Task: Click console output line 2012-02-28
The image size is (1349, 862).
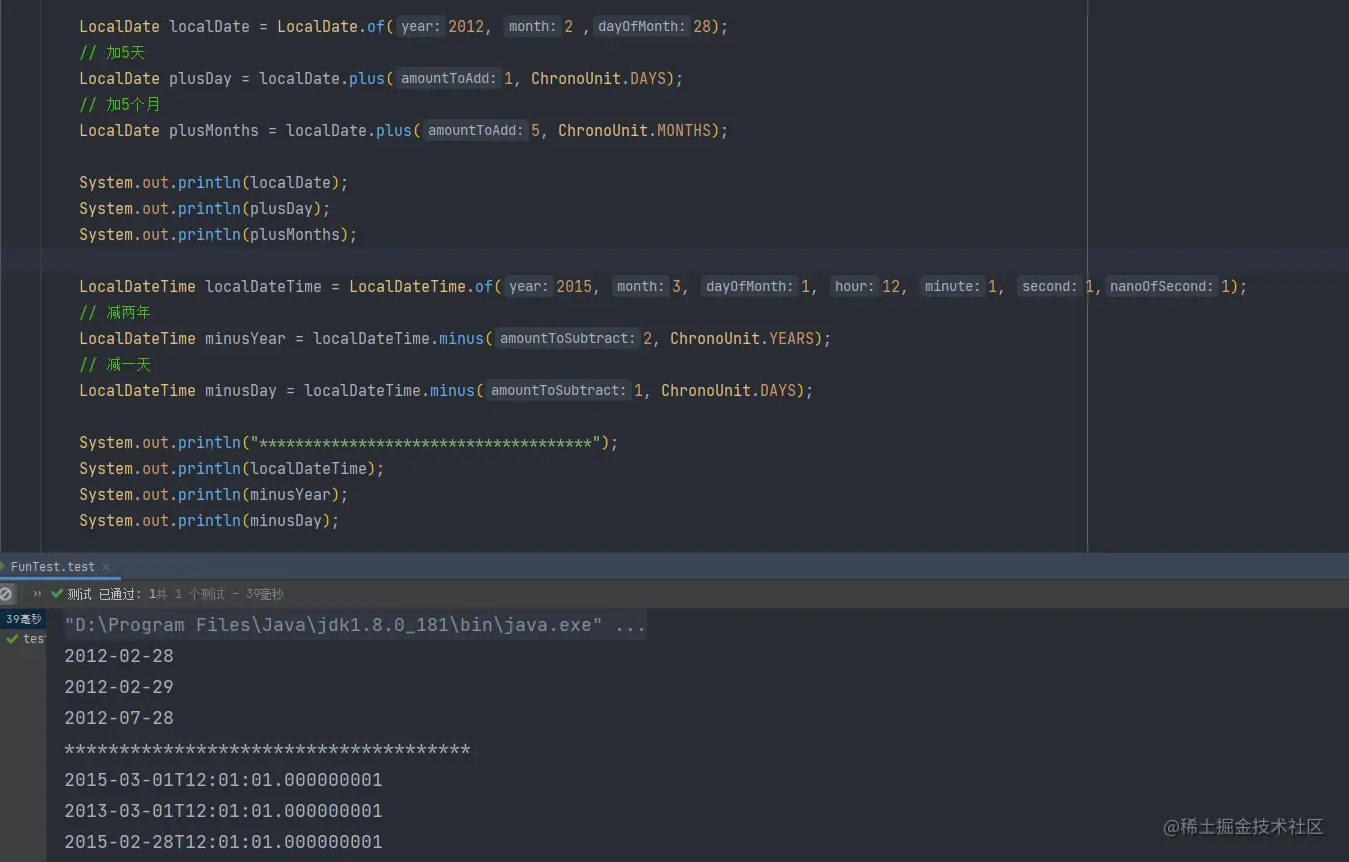Action: 119,656
